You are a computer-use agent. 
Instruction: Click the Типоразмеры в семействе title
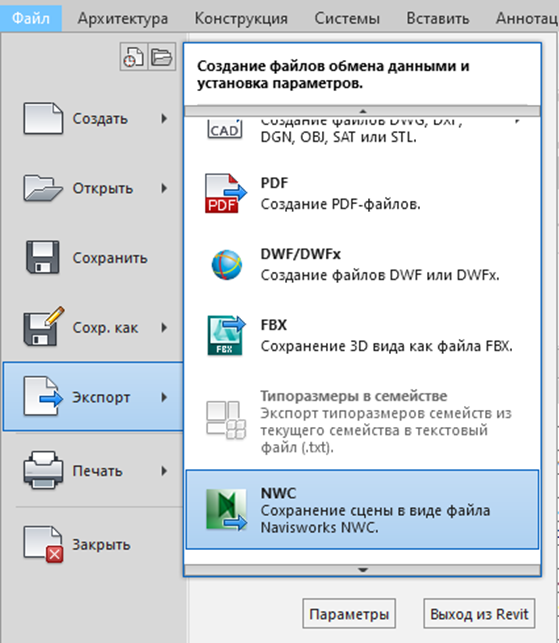[x=354, y=396]
